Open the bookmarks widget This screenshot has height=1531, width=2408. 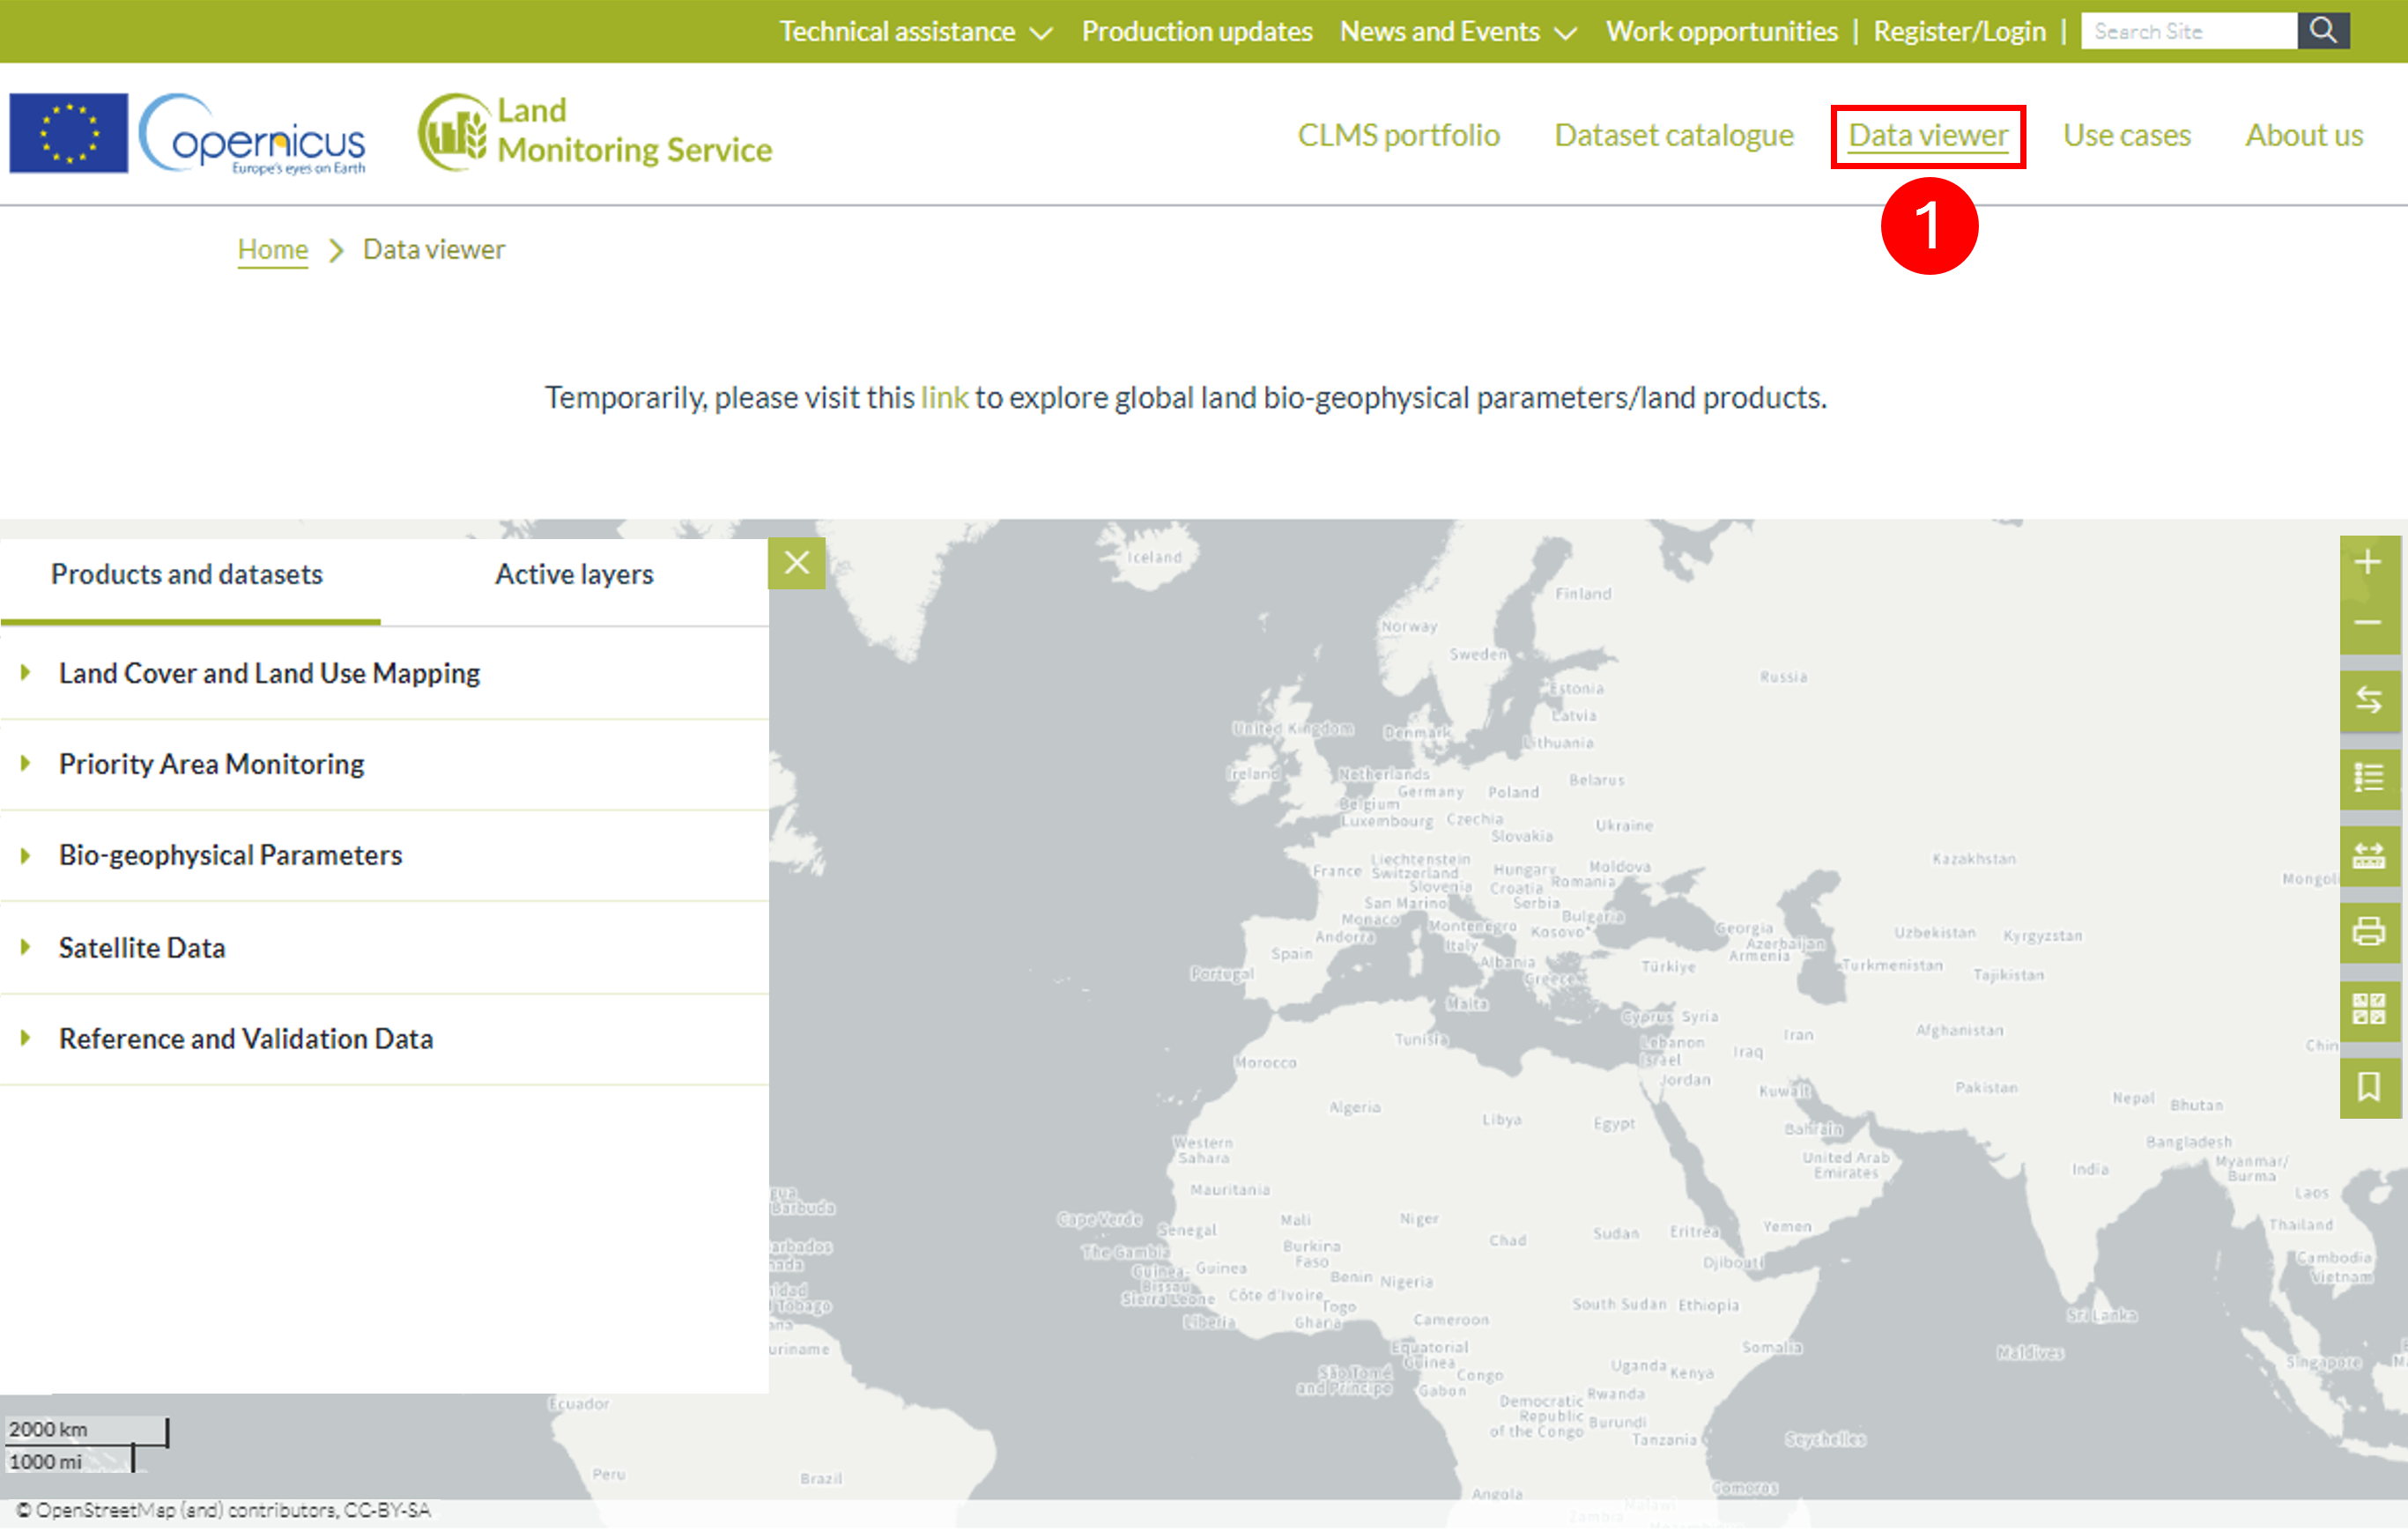pyautogui.click(x=2368, y=1087)
